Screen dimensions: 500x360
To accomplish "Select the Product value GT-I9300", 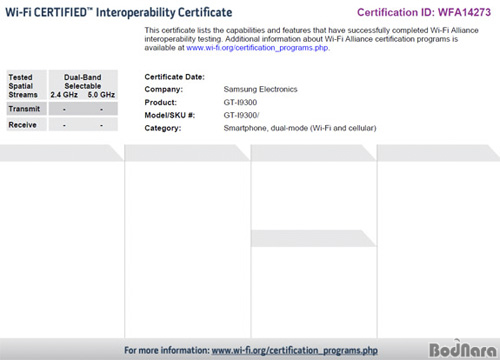I will pos(240,102).
